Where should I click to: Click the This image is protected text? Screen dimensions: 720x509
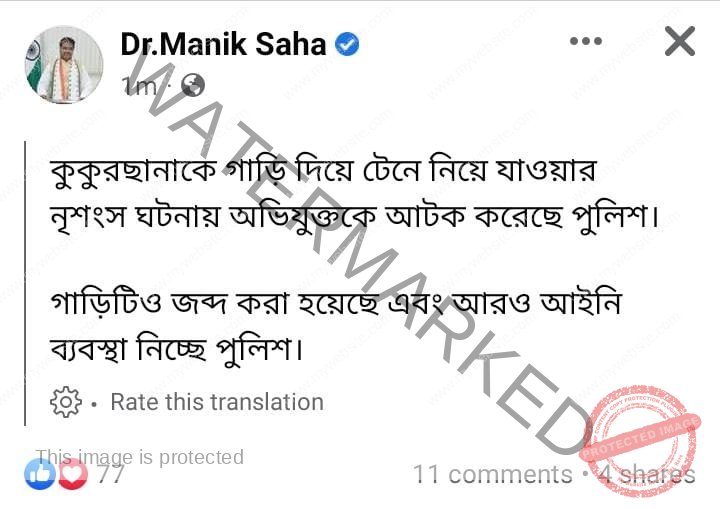coord(140,457)
